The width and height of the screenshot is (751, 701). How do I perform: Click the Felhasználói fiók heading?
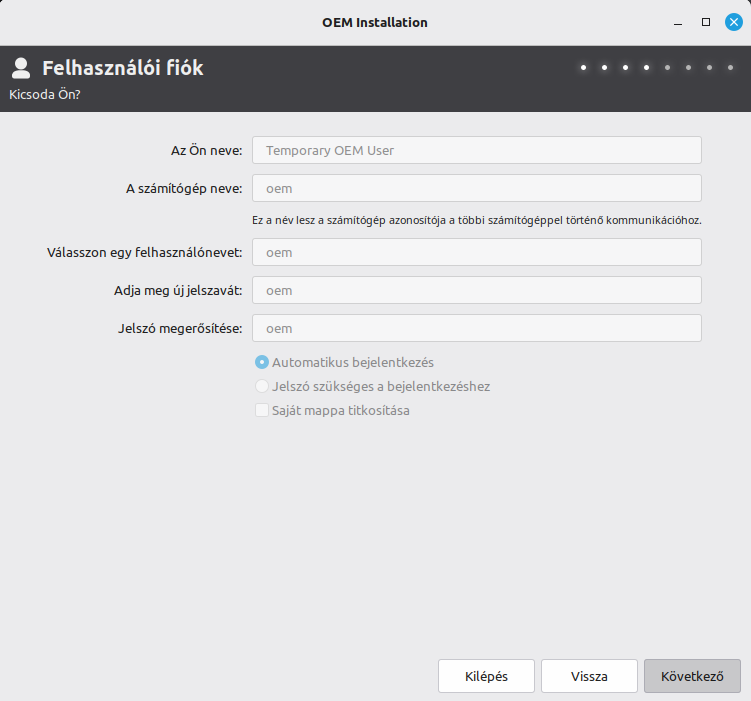point(122,68)
